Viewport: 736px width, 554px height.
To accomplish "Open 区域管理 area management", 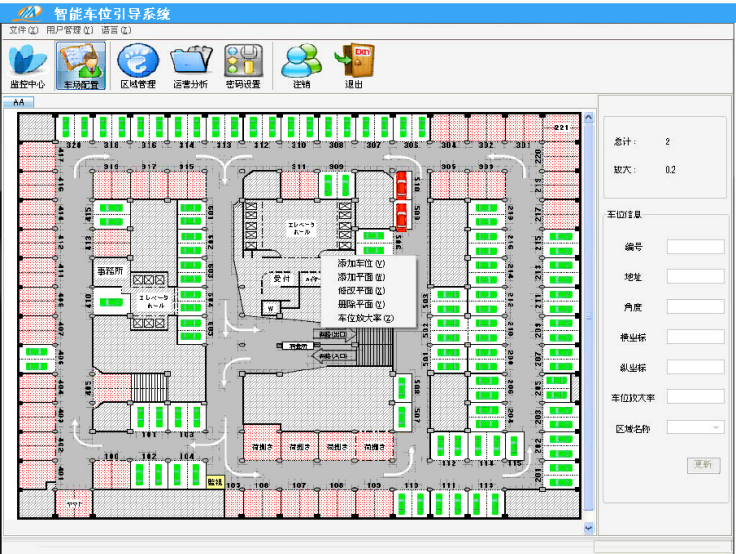I will 138,66.
